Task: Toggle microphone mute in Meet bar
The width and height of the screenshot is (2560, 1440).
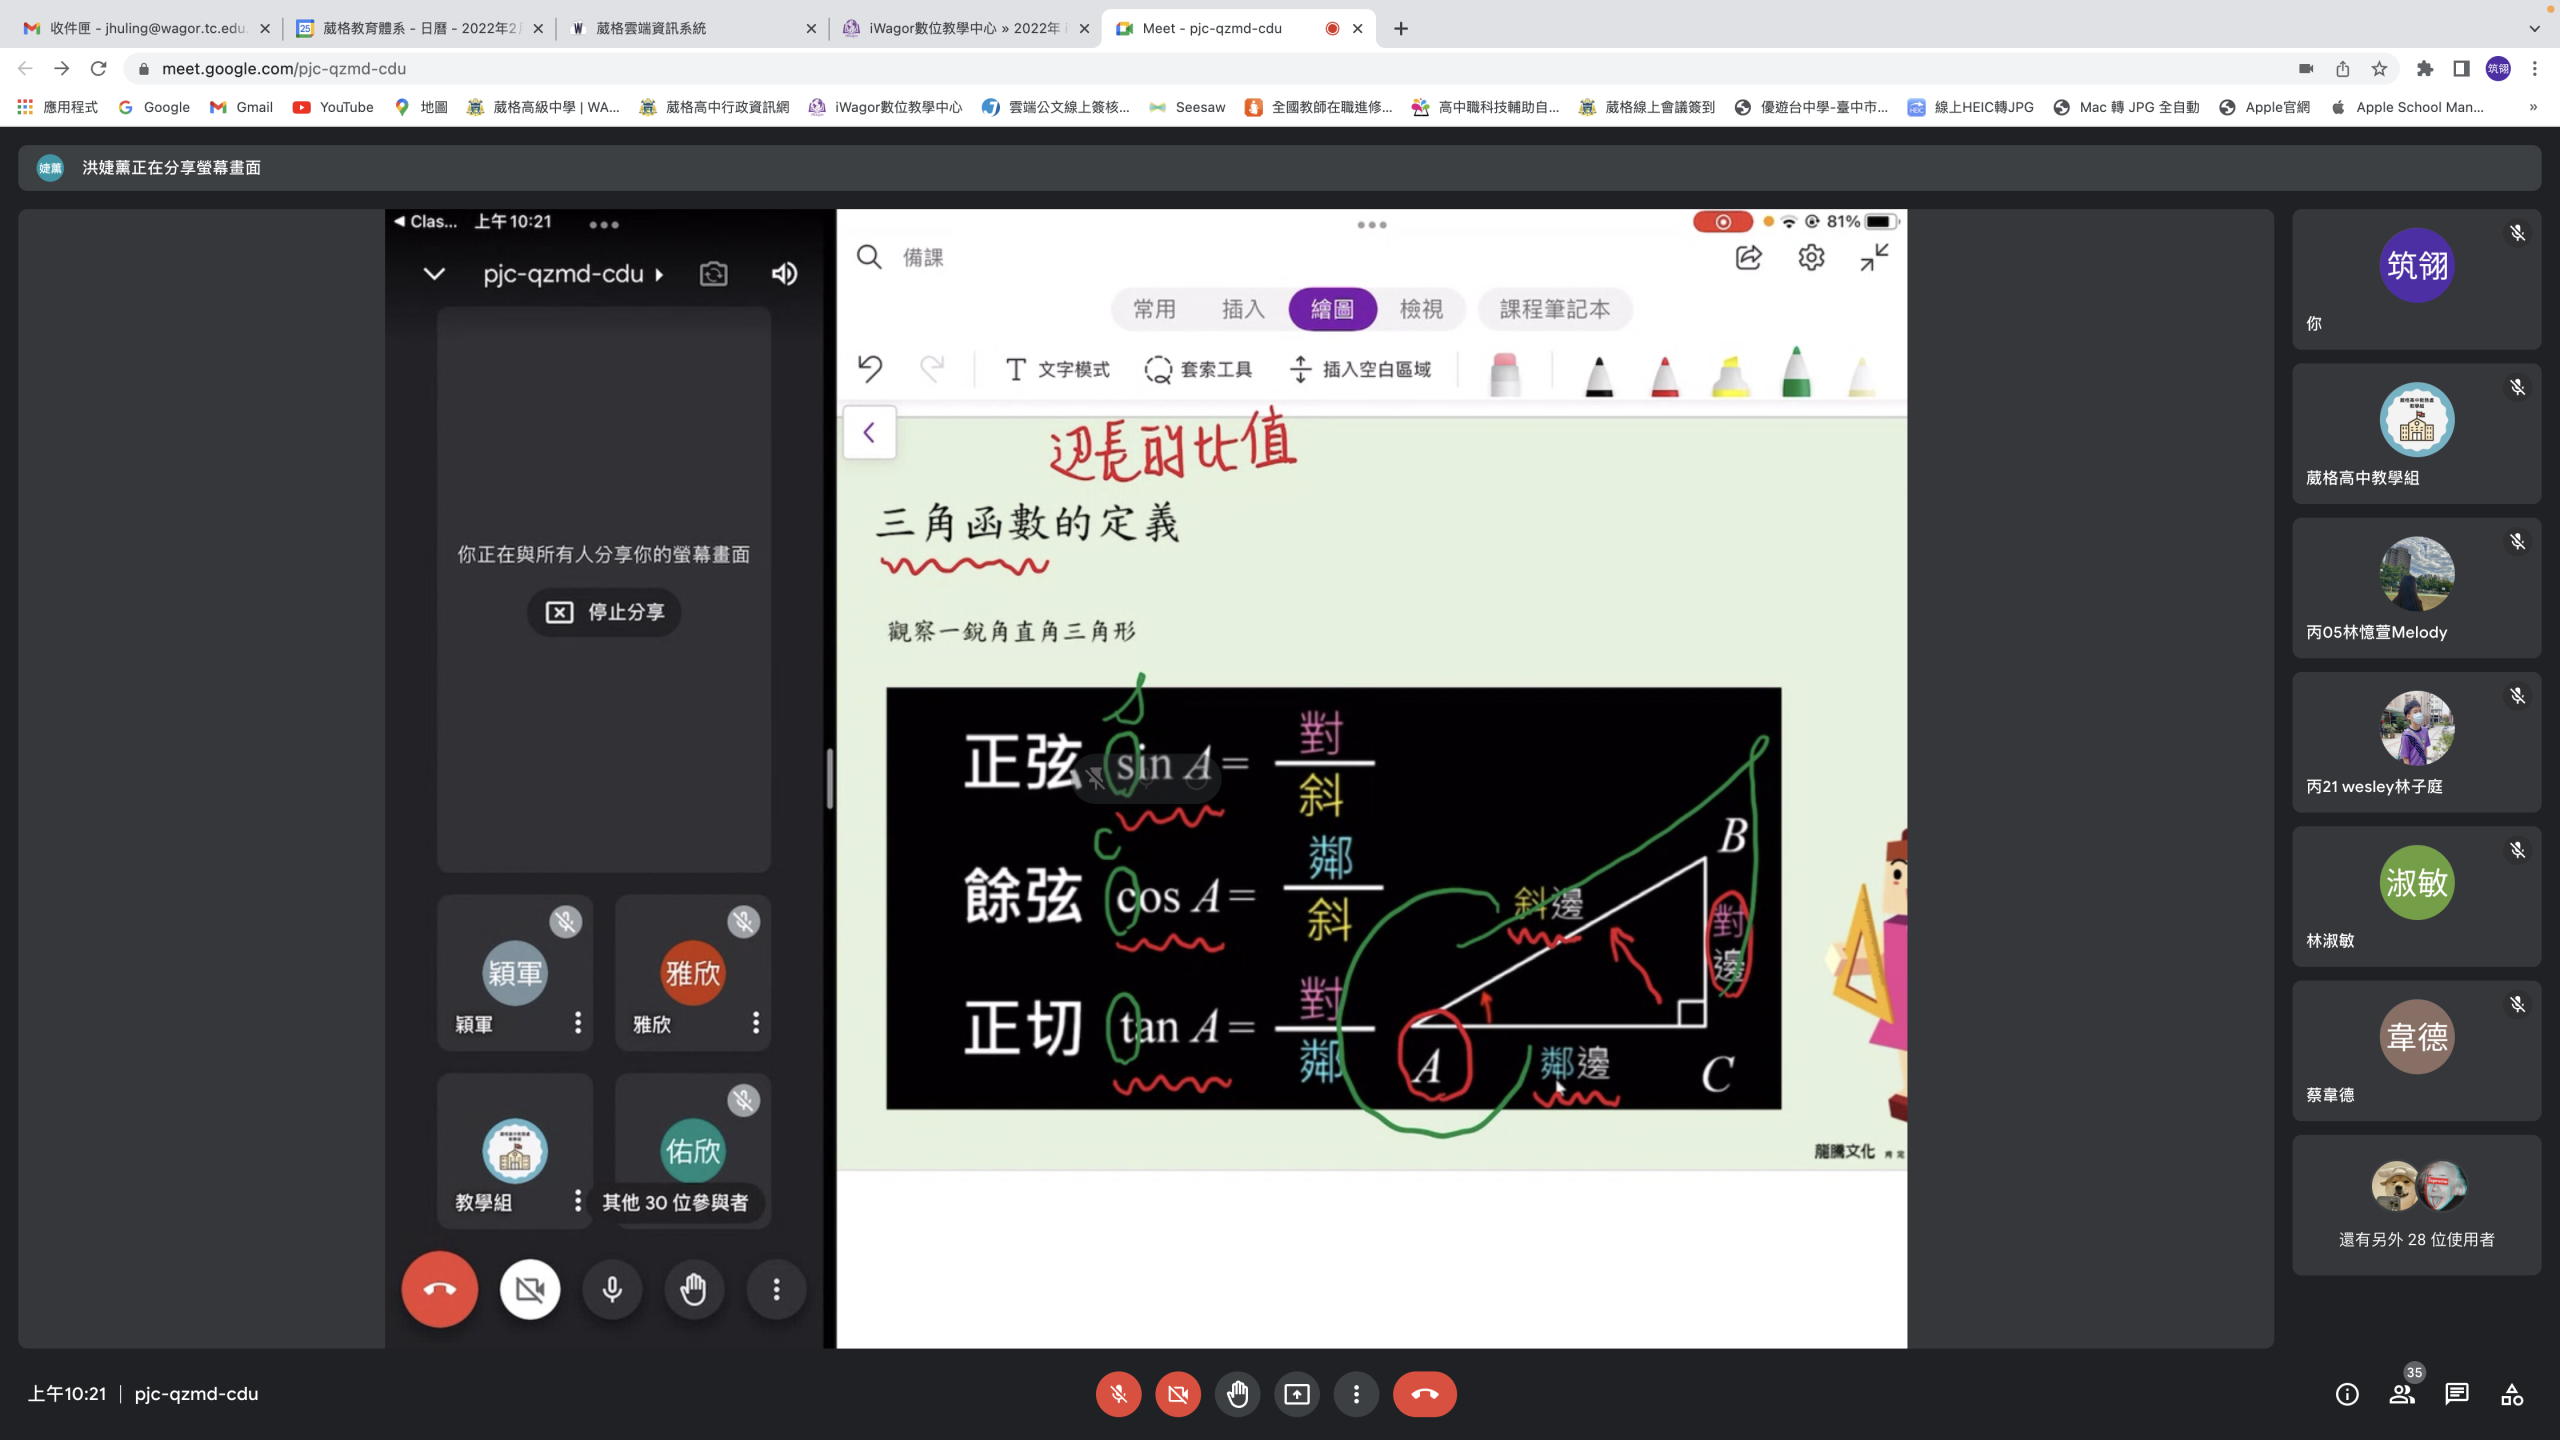Action: 1118,1394
